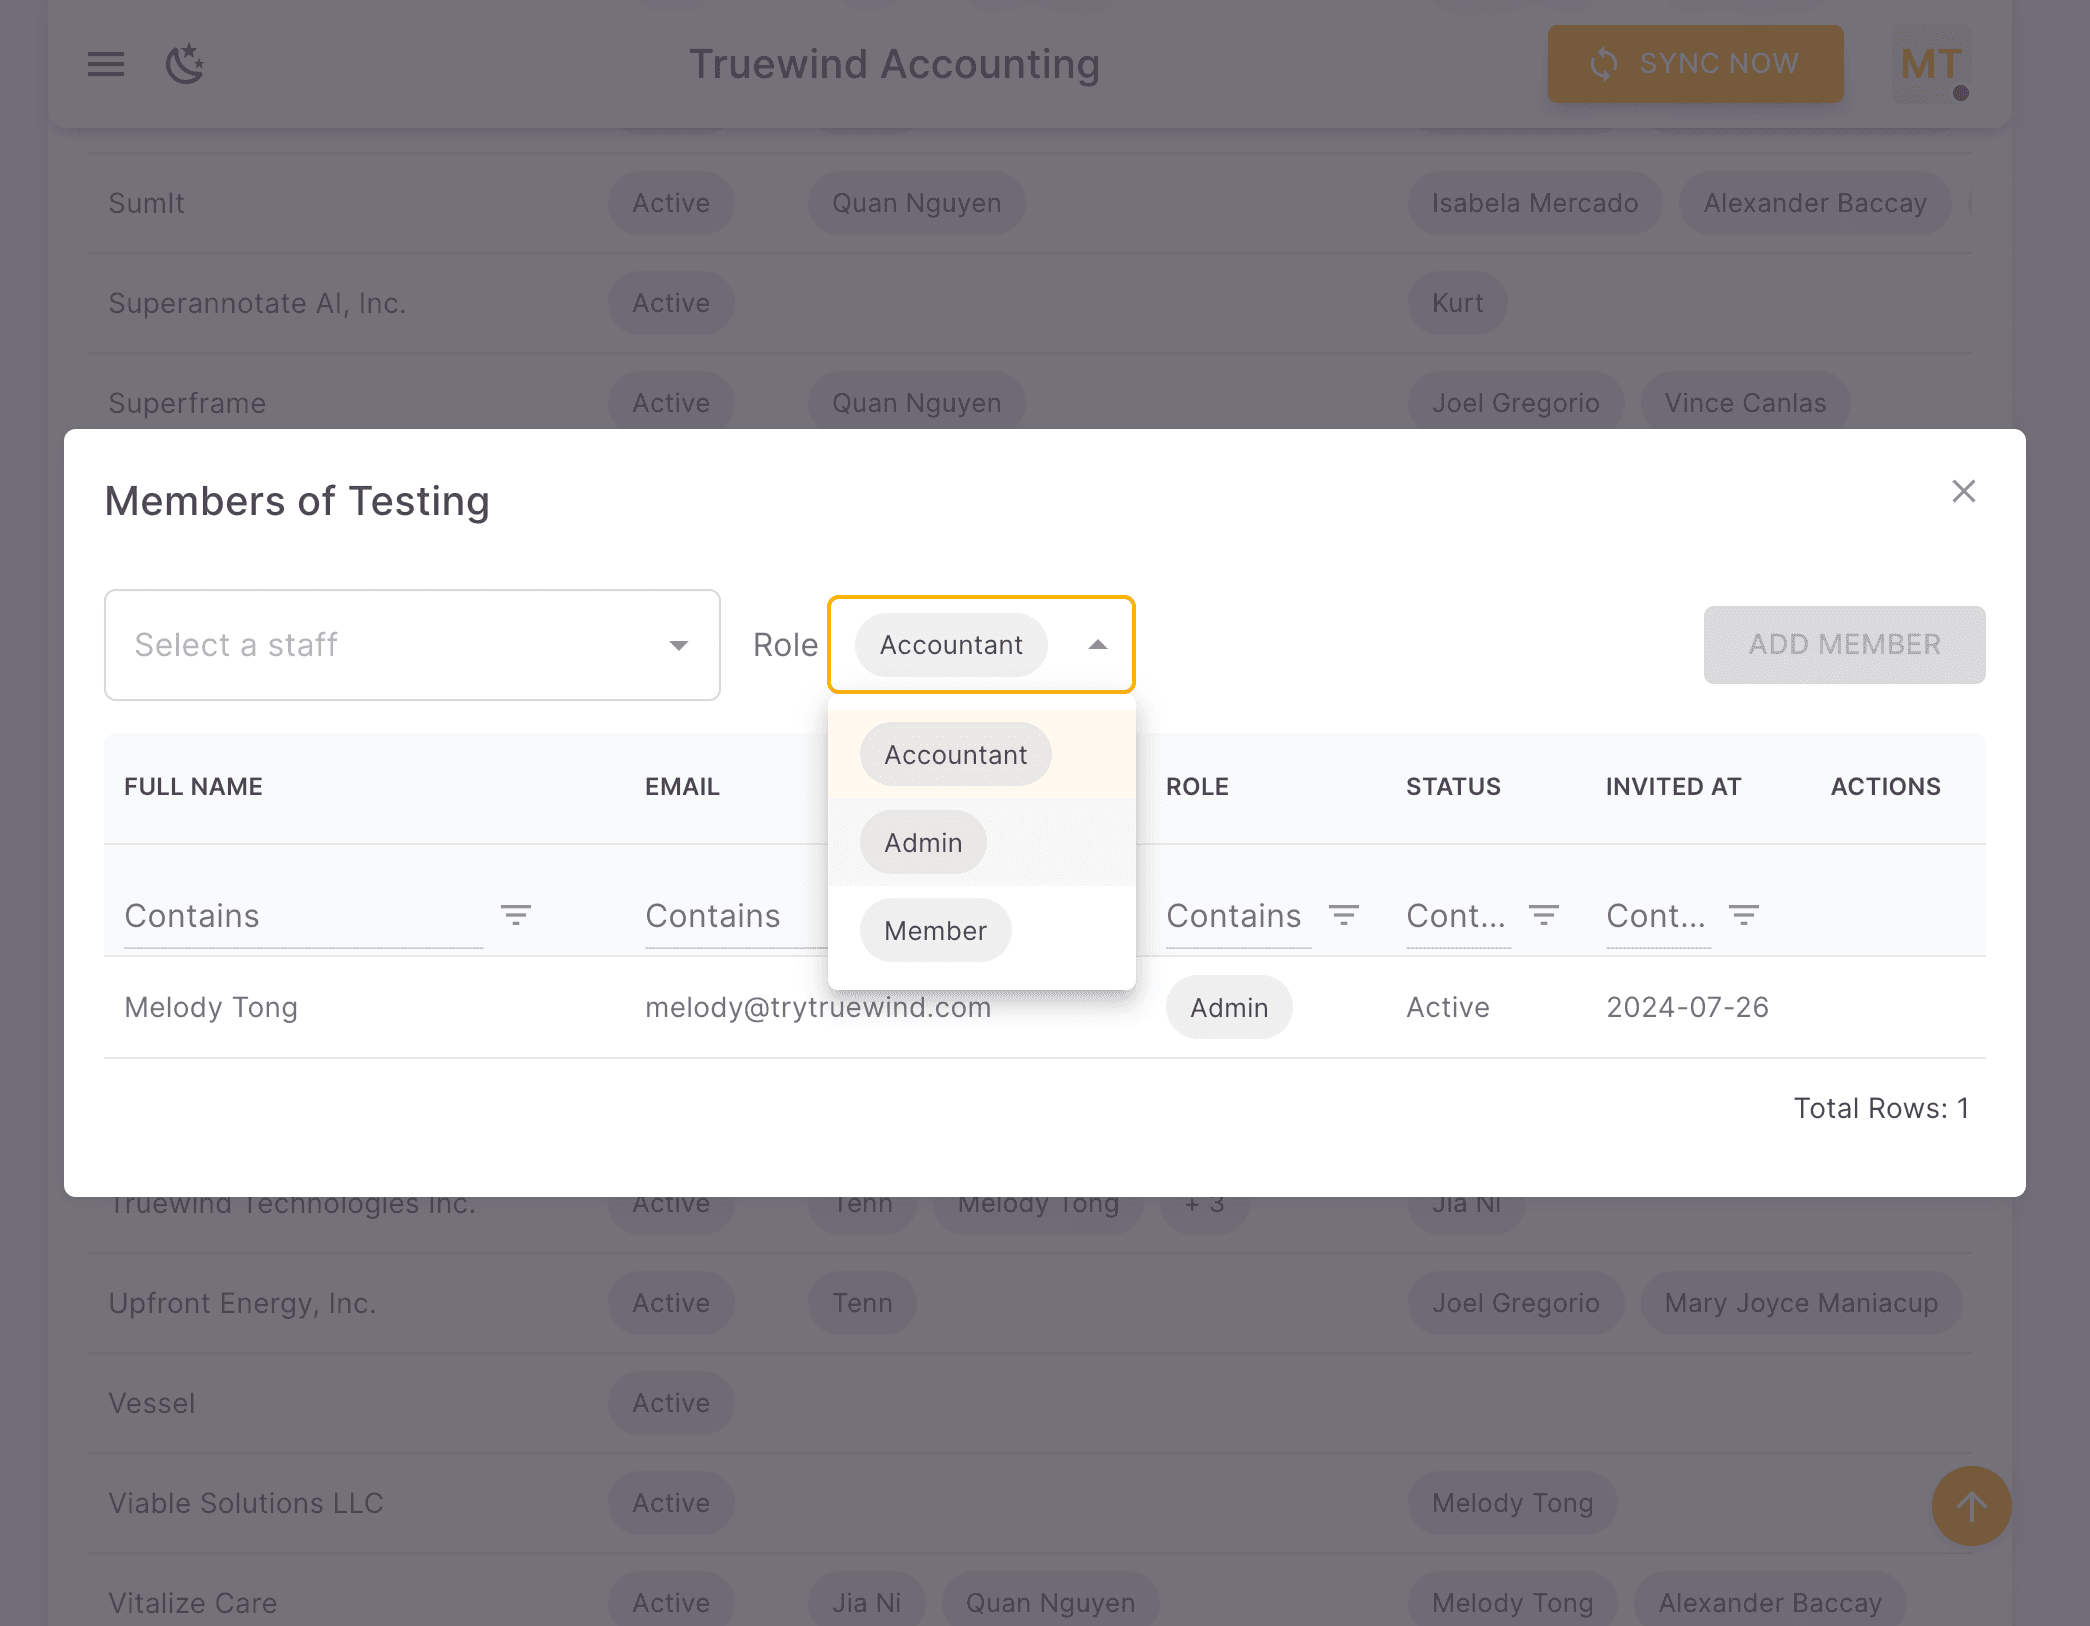Click the scroll-to-top arrow button
The height and width of the screenshot is (1626, 2090).
1971,1506
